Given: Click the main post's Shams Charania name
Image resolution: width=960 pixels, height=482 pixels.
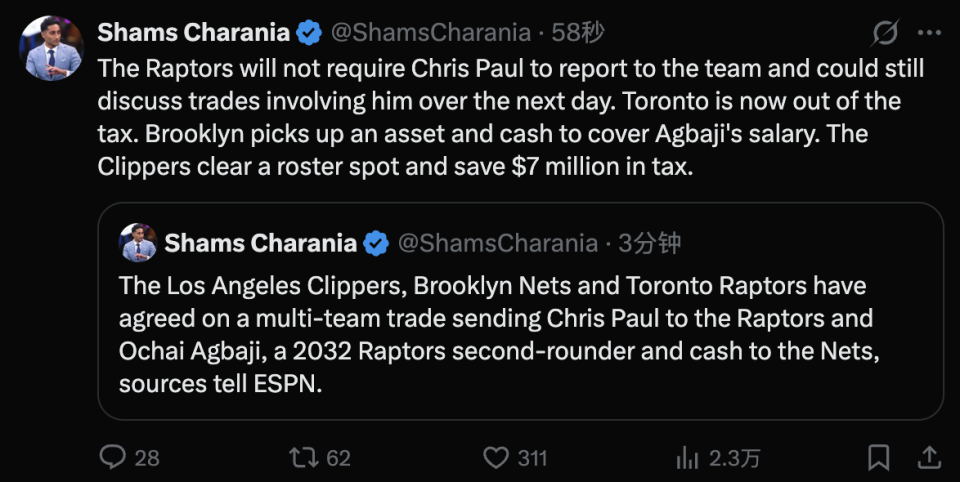Looking at the screenshot, I should pyautogui.click(x=193, y=33).
